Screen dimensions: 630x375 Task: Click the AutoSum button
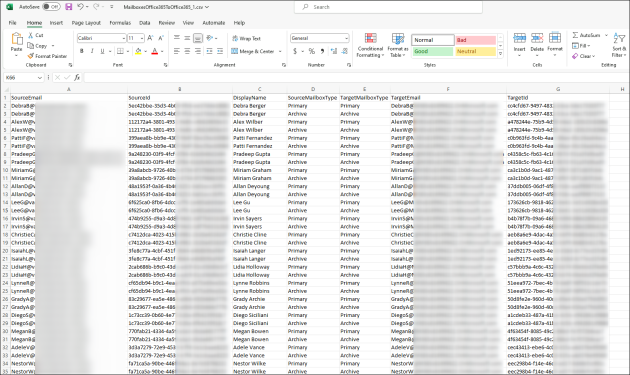586,35
